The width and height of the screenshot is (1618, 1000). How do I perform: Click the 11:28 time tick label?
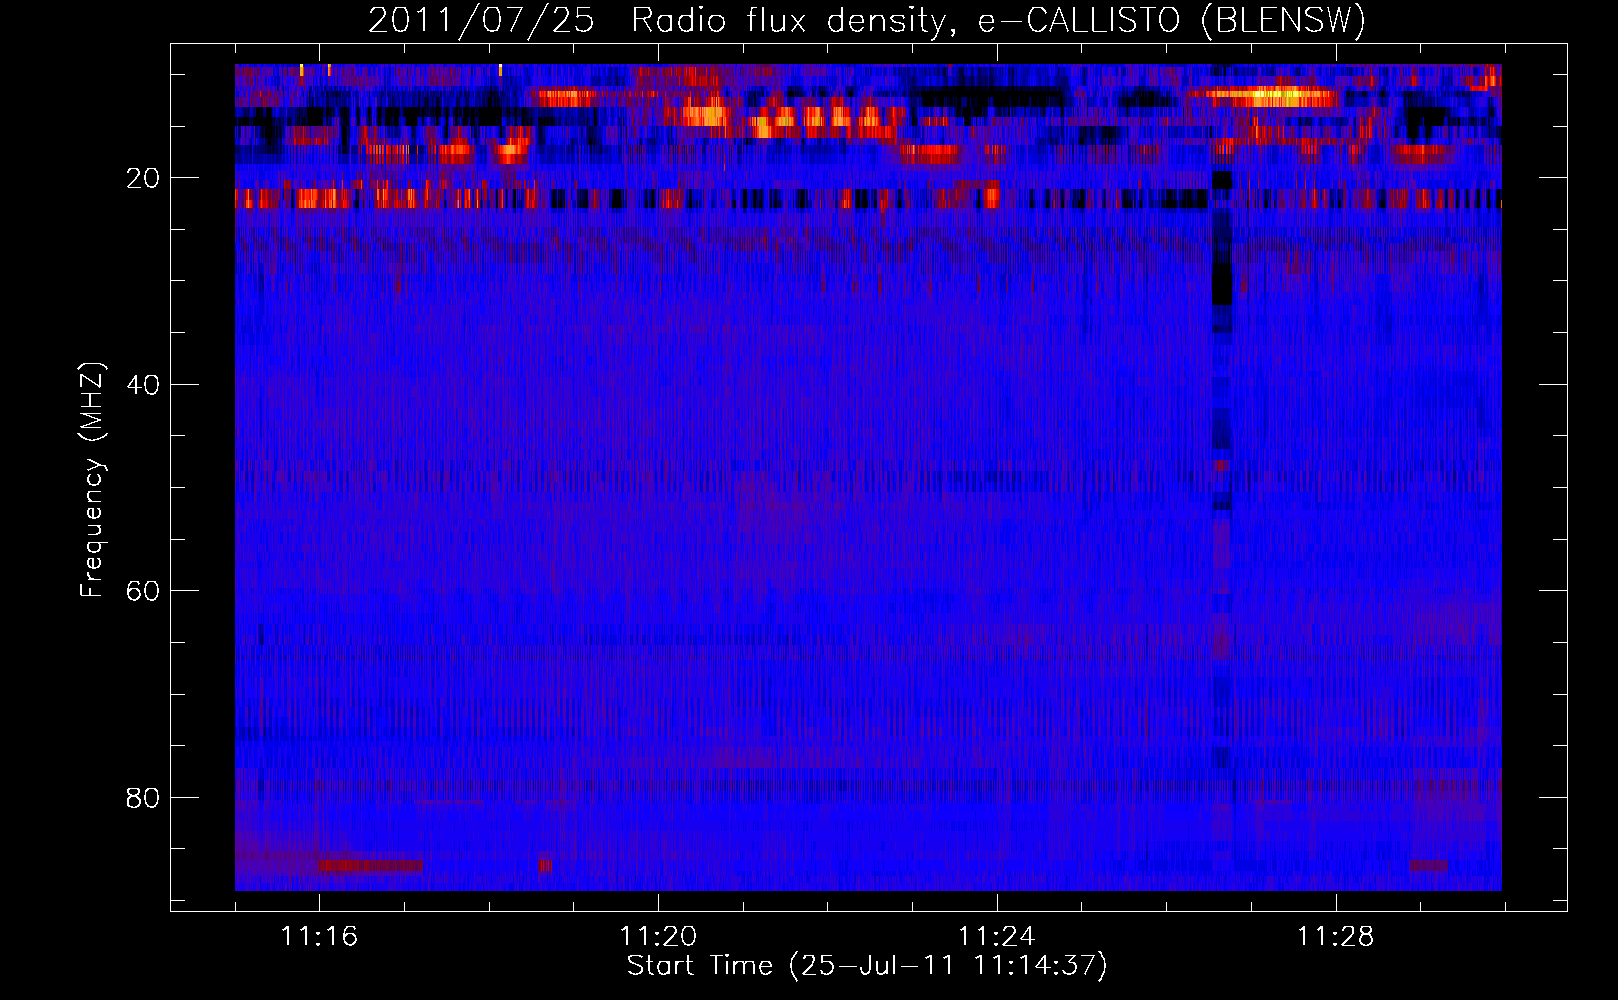coord(1336,936)
